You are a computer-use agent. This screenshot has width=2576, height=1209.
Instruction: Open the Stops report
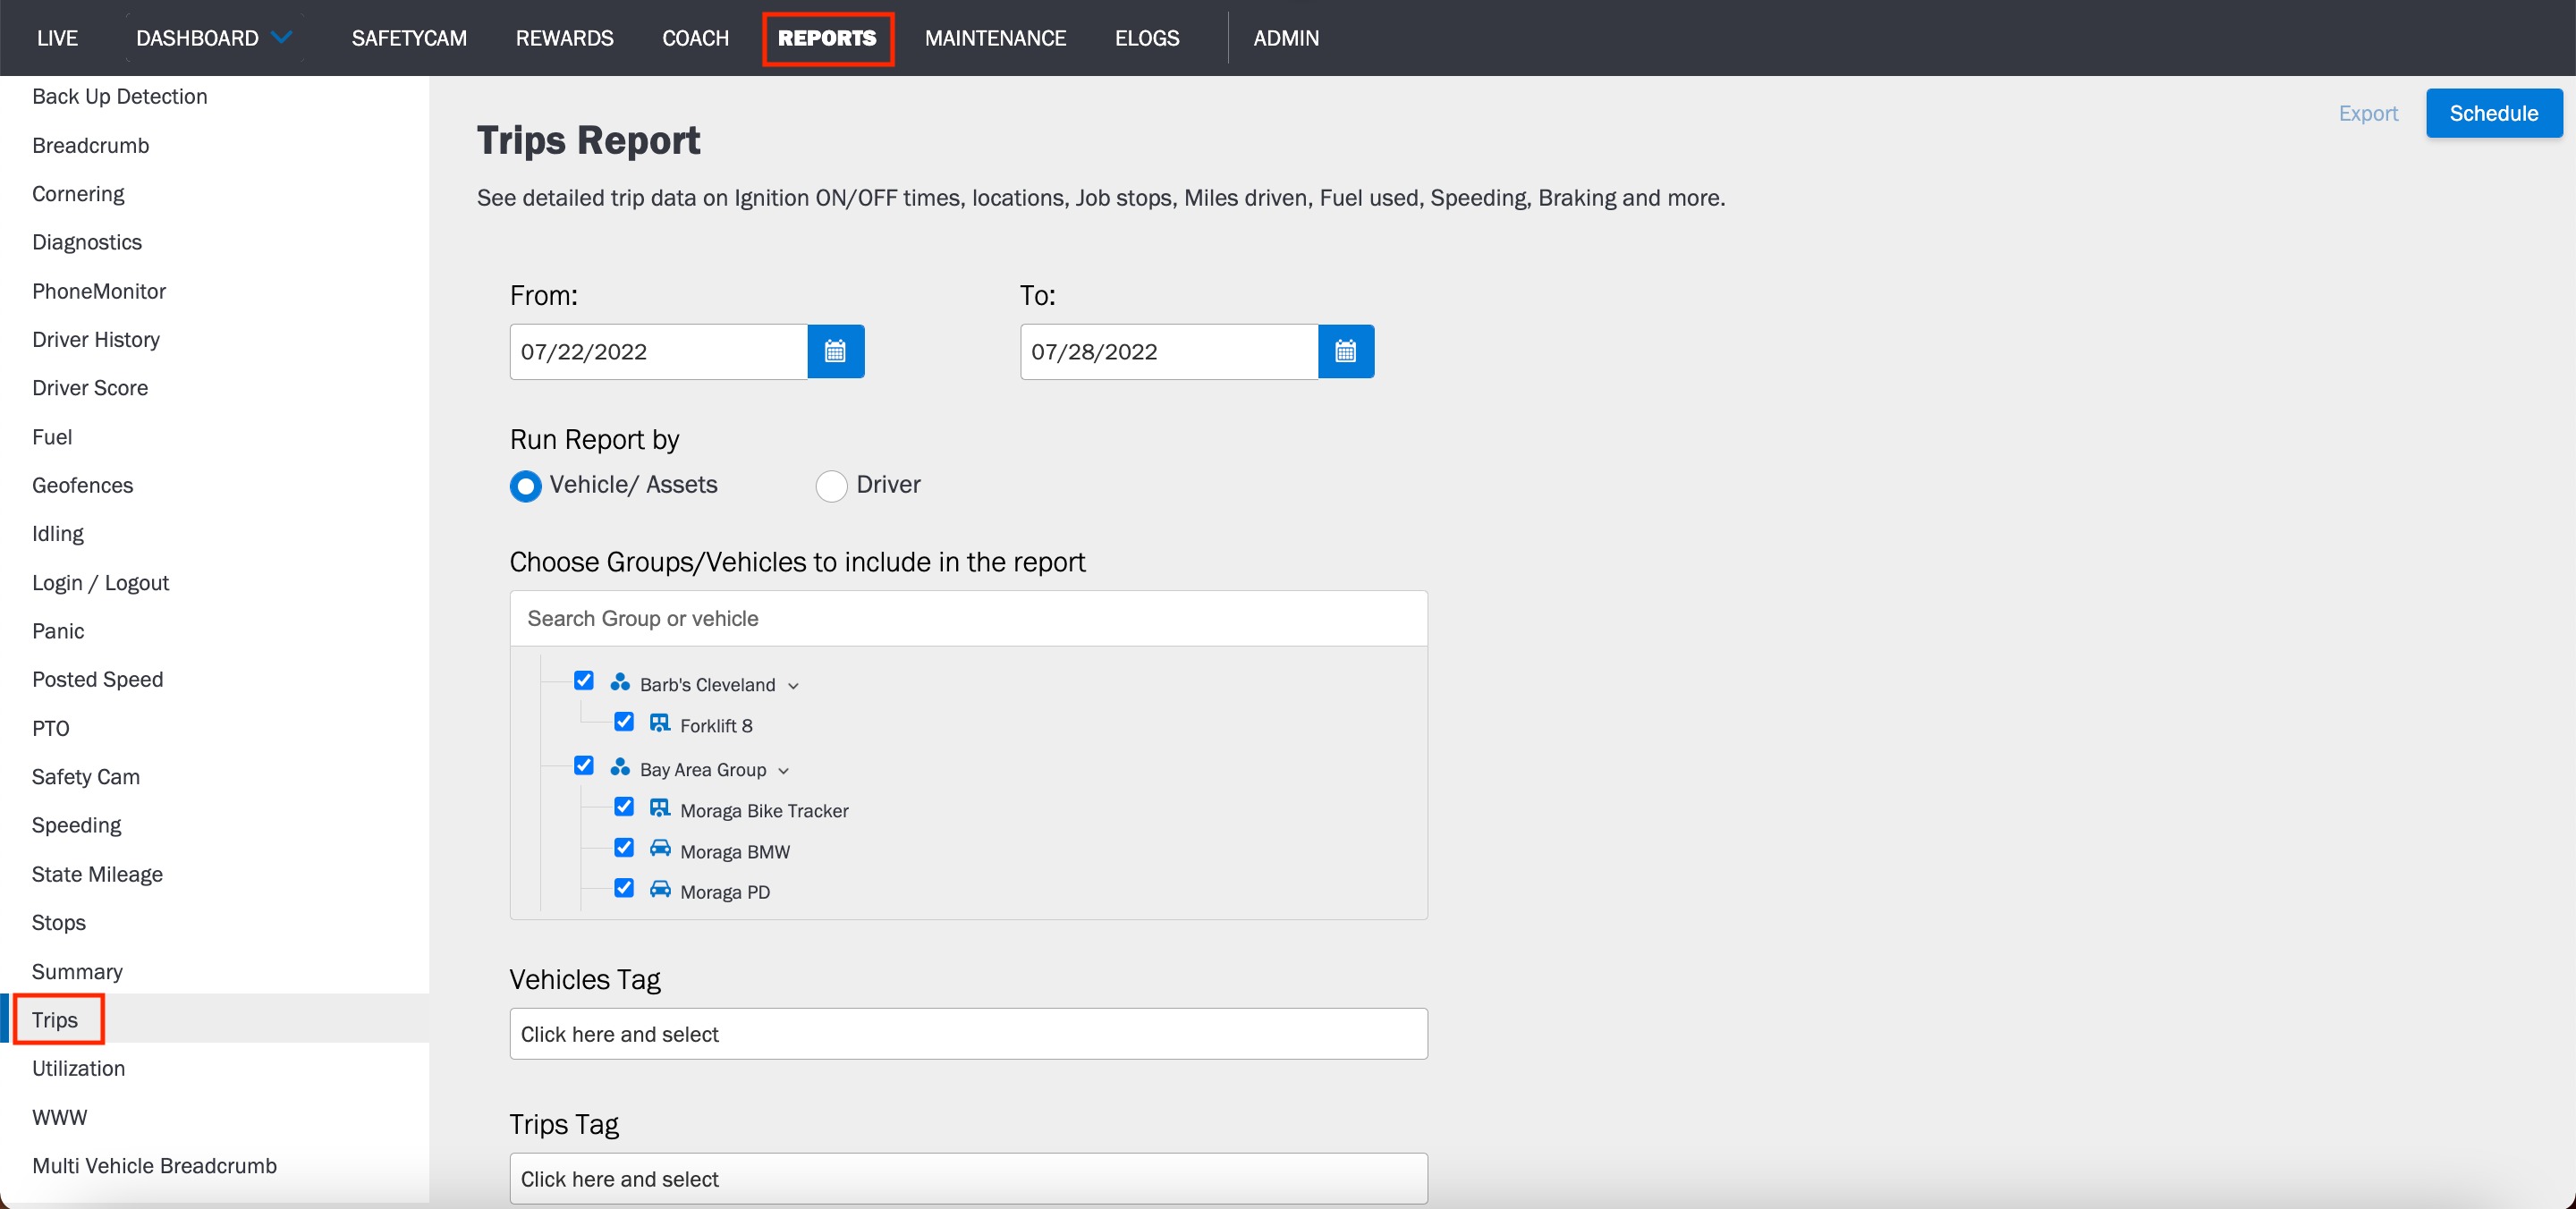point(59,922)
